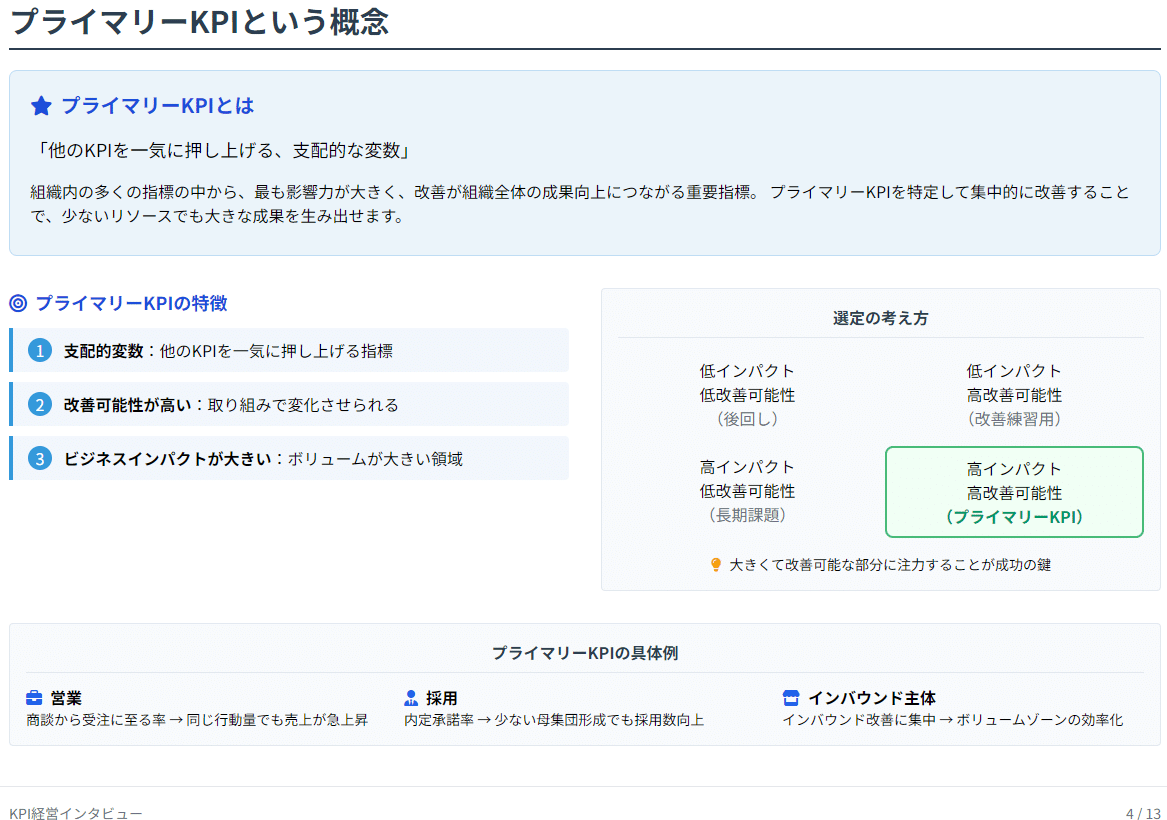Click the target icon next to プライマリーKPIの特徴

click(x=19, y=304)
